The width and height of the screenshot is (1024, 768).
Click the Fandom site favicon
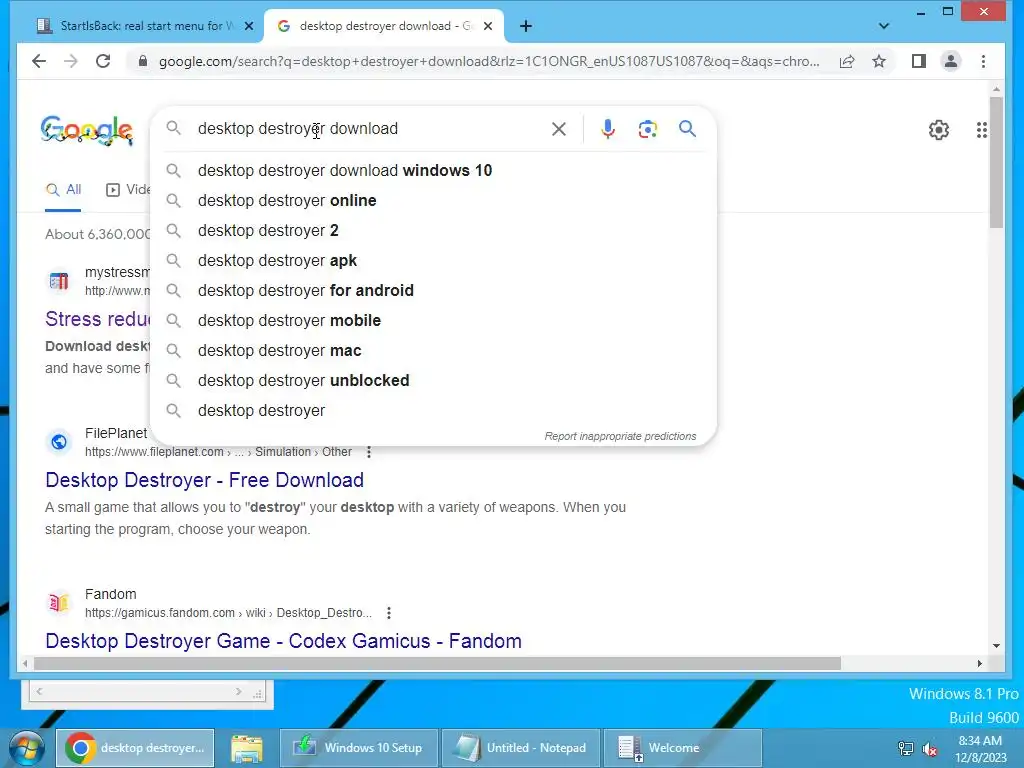click(59, 603)
